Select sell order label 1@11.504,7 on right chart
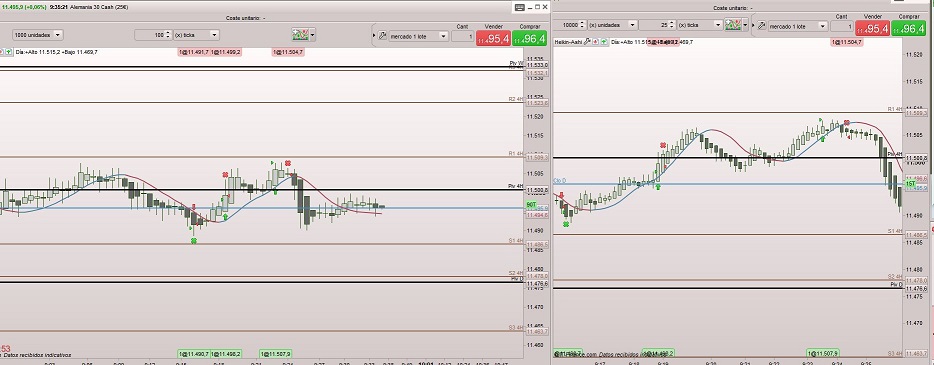 pyautogui.click(x=846, y=42)
